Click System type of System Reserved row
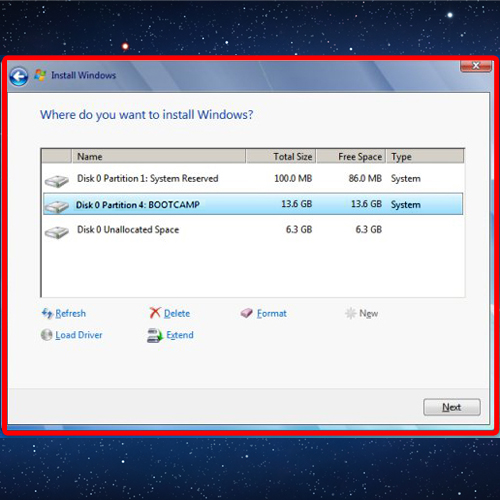 pos(406,179)
